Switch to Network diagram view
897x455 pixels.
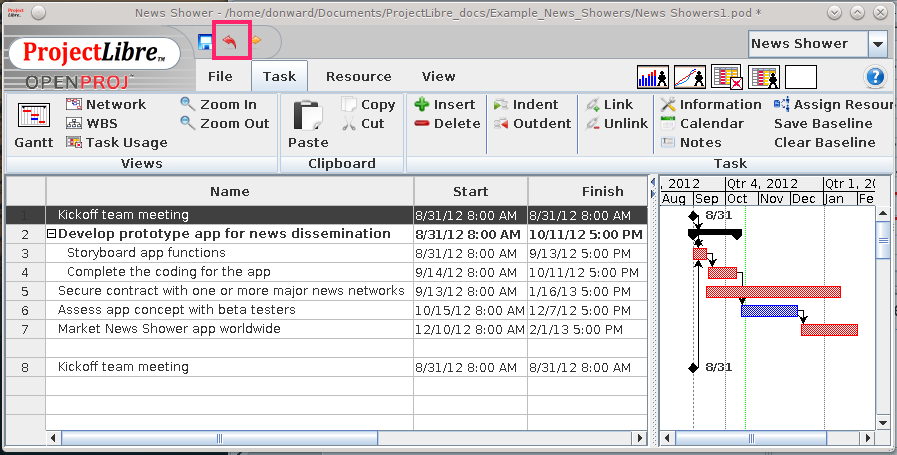coord(106,104)
